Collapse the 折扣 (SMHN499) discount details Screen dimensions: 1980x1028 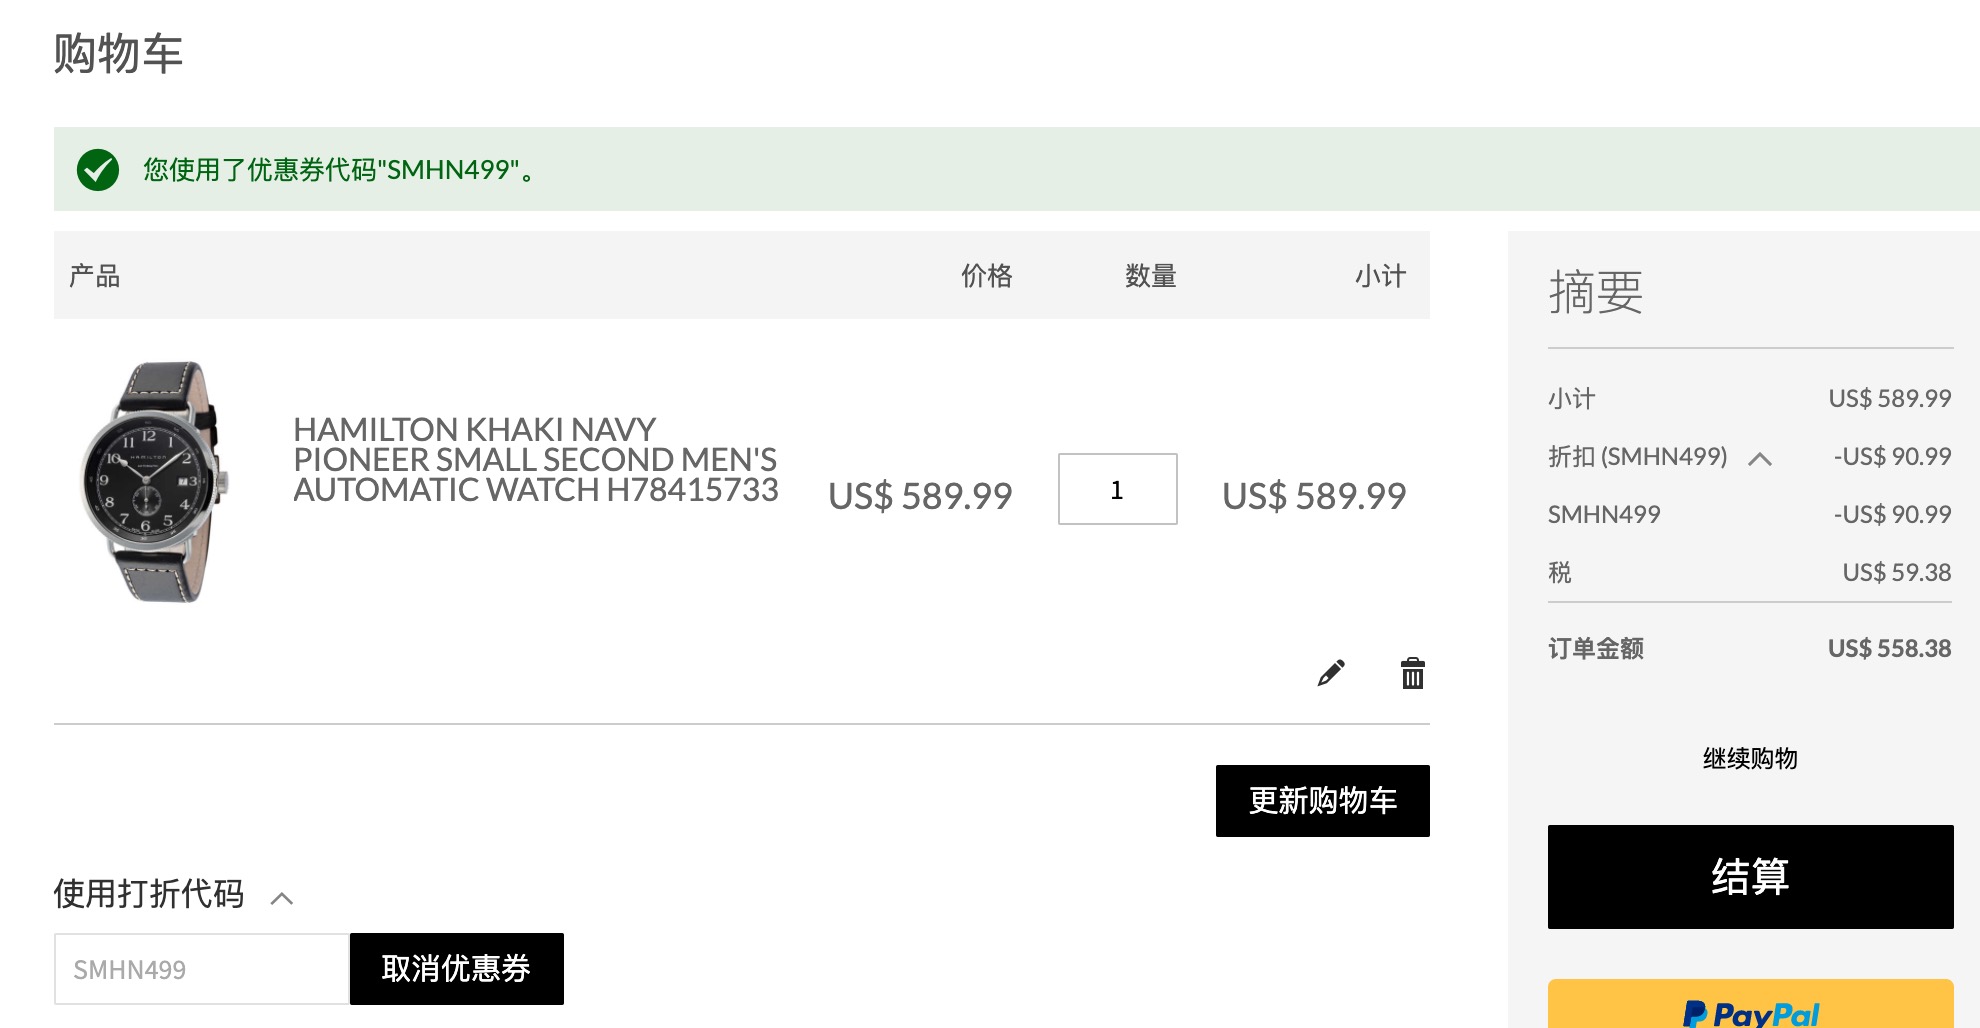click(x=1760, y=459)
